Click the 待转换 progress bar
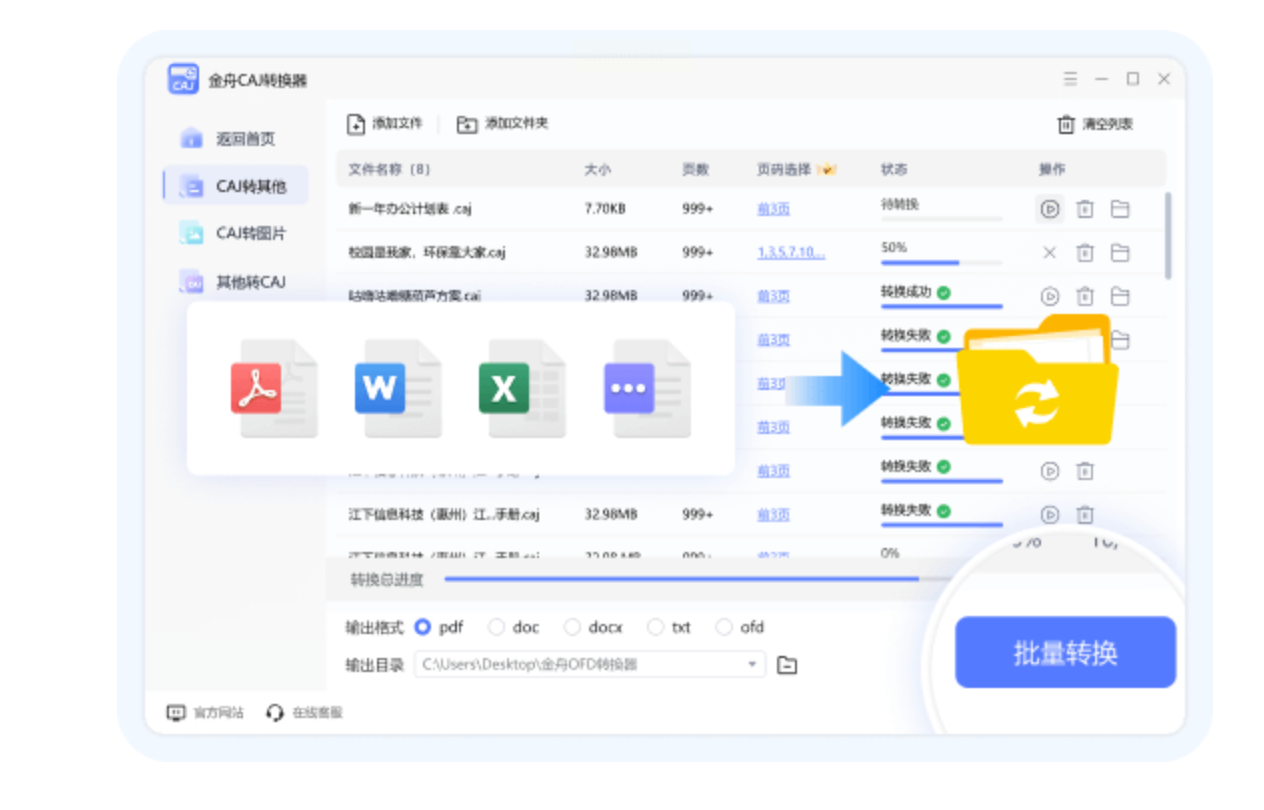 [941, 219]
